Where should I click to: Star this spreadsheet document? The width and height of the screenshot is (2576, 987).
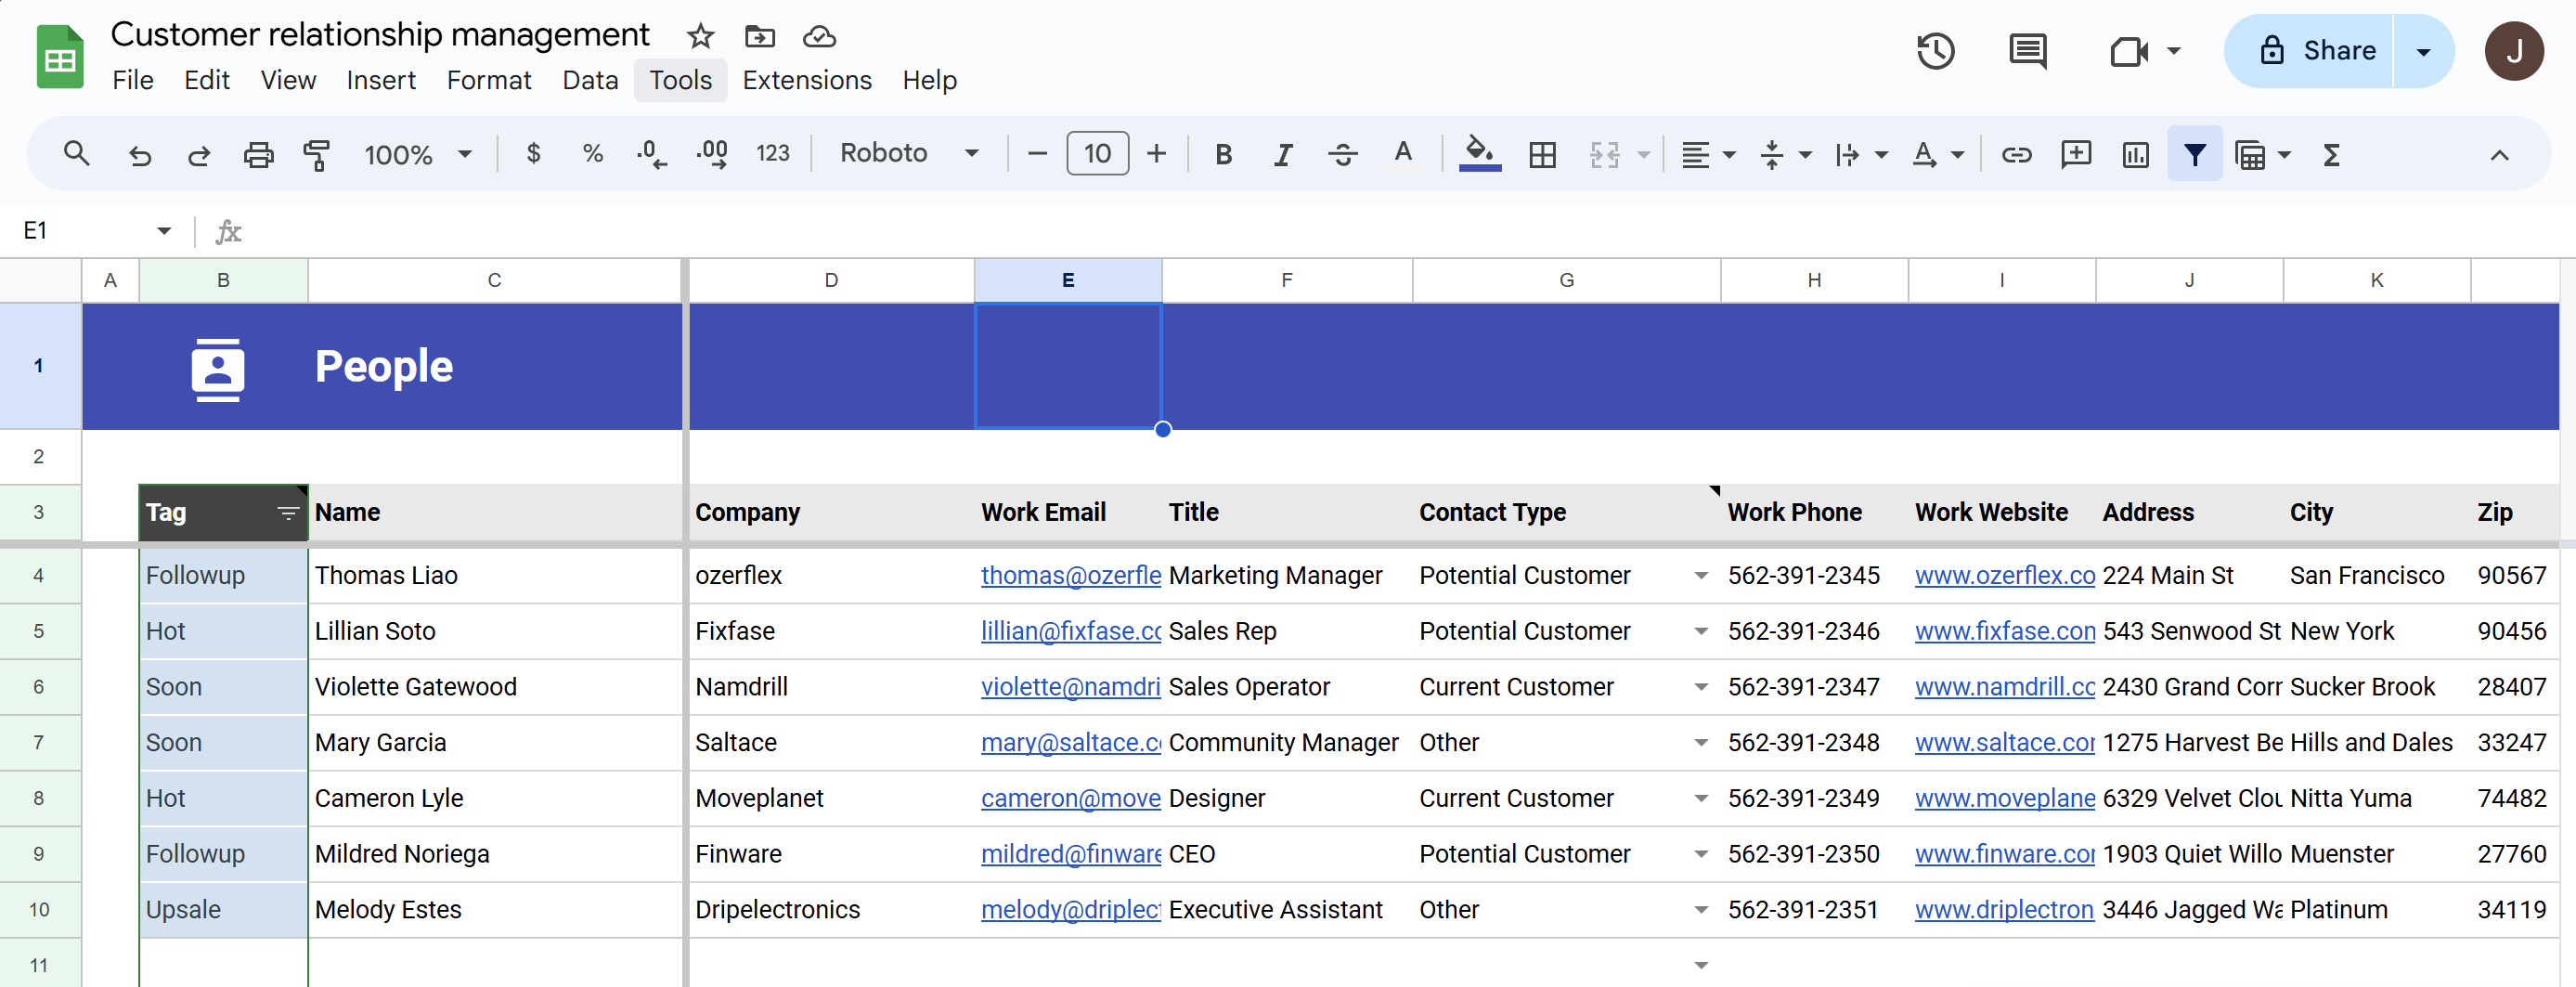(x=700, y=37)
